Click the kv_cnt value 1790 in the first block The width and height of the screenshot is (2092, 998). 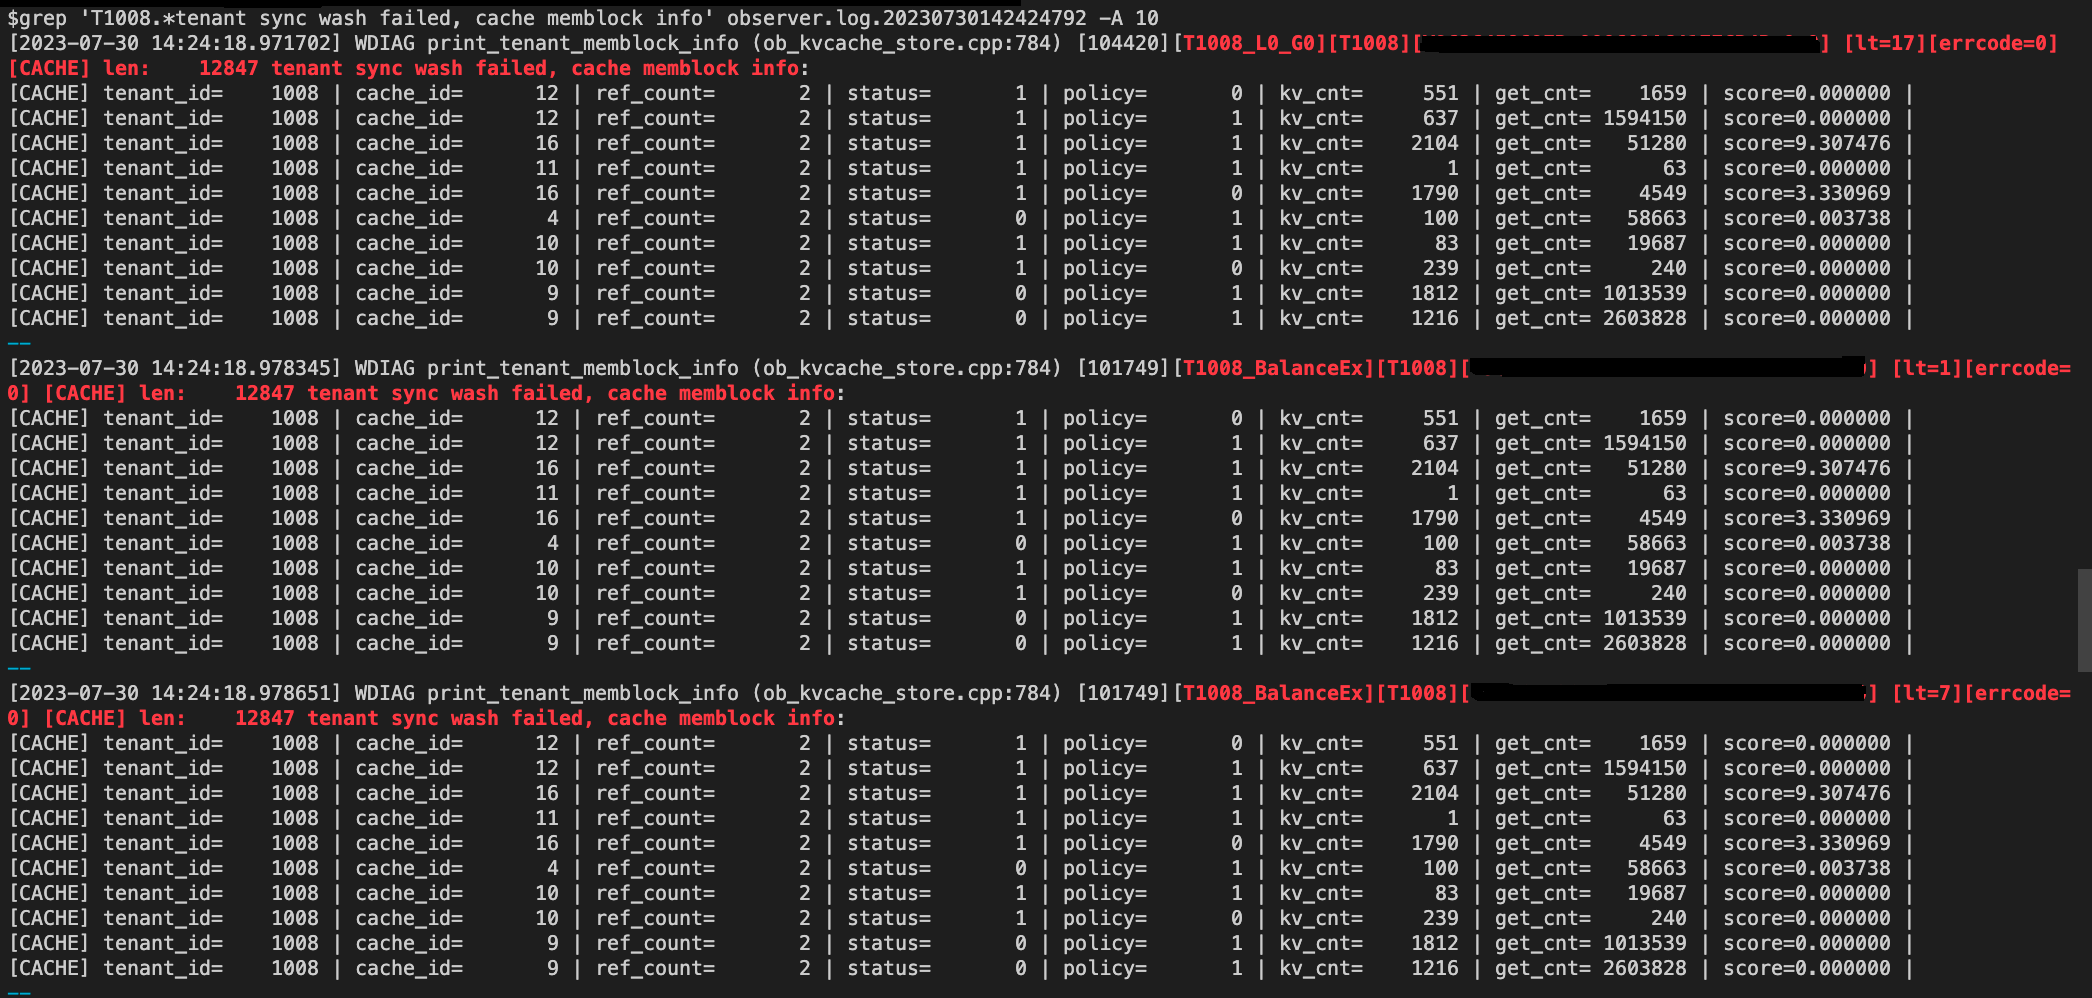click(1435, 192)
